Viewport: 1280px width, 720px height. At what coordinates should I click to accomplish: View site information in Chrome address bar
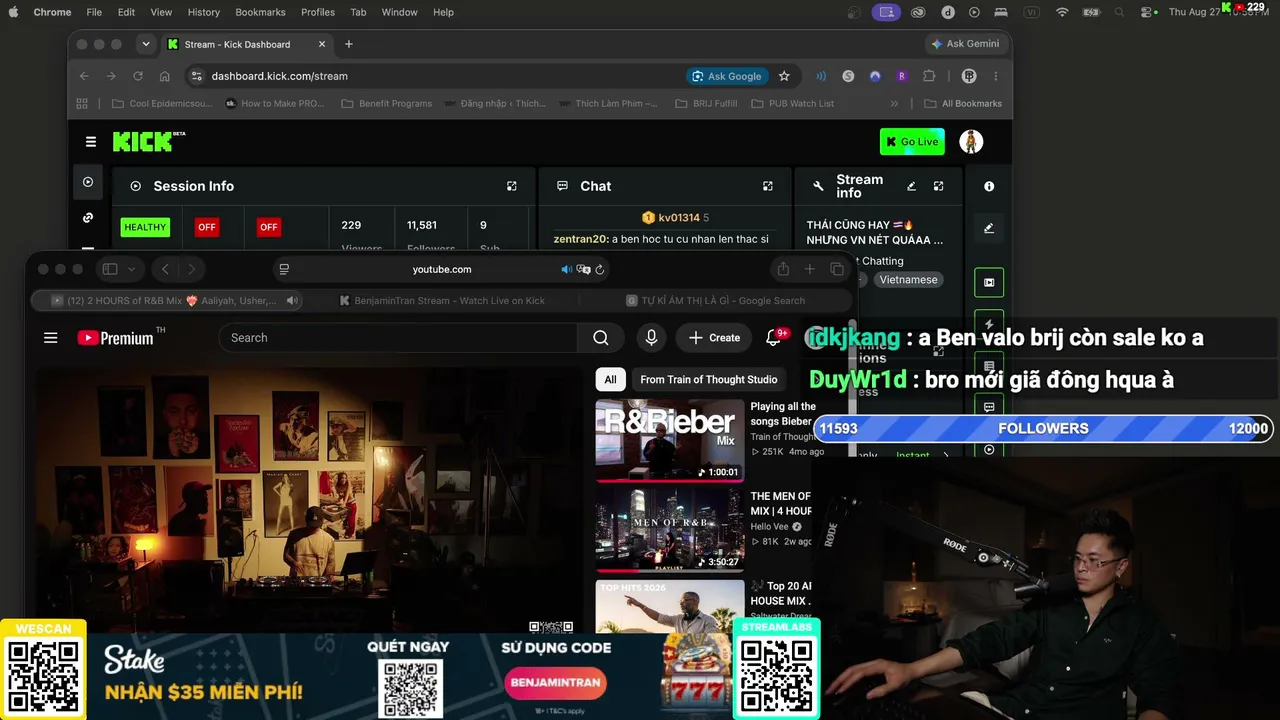click(196, 76)
